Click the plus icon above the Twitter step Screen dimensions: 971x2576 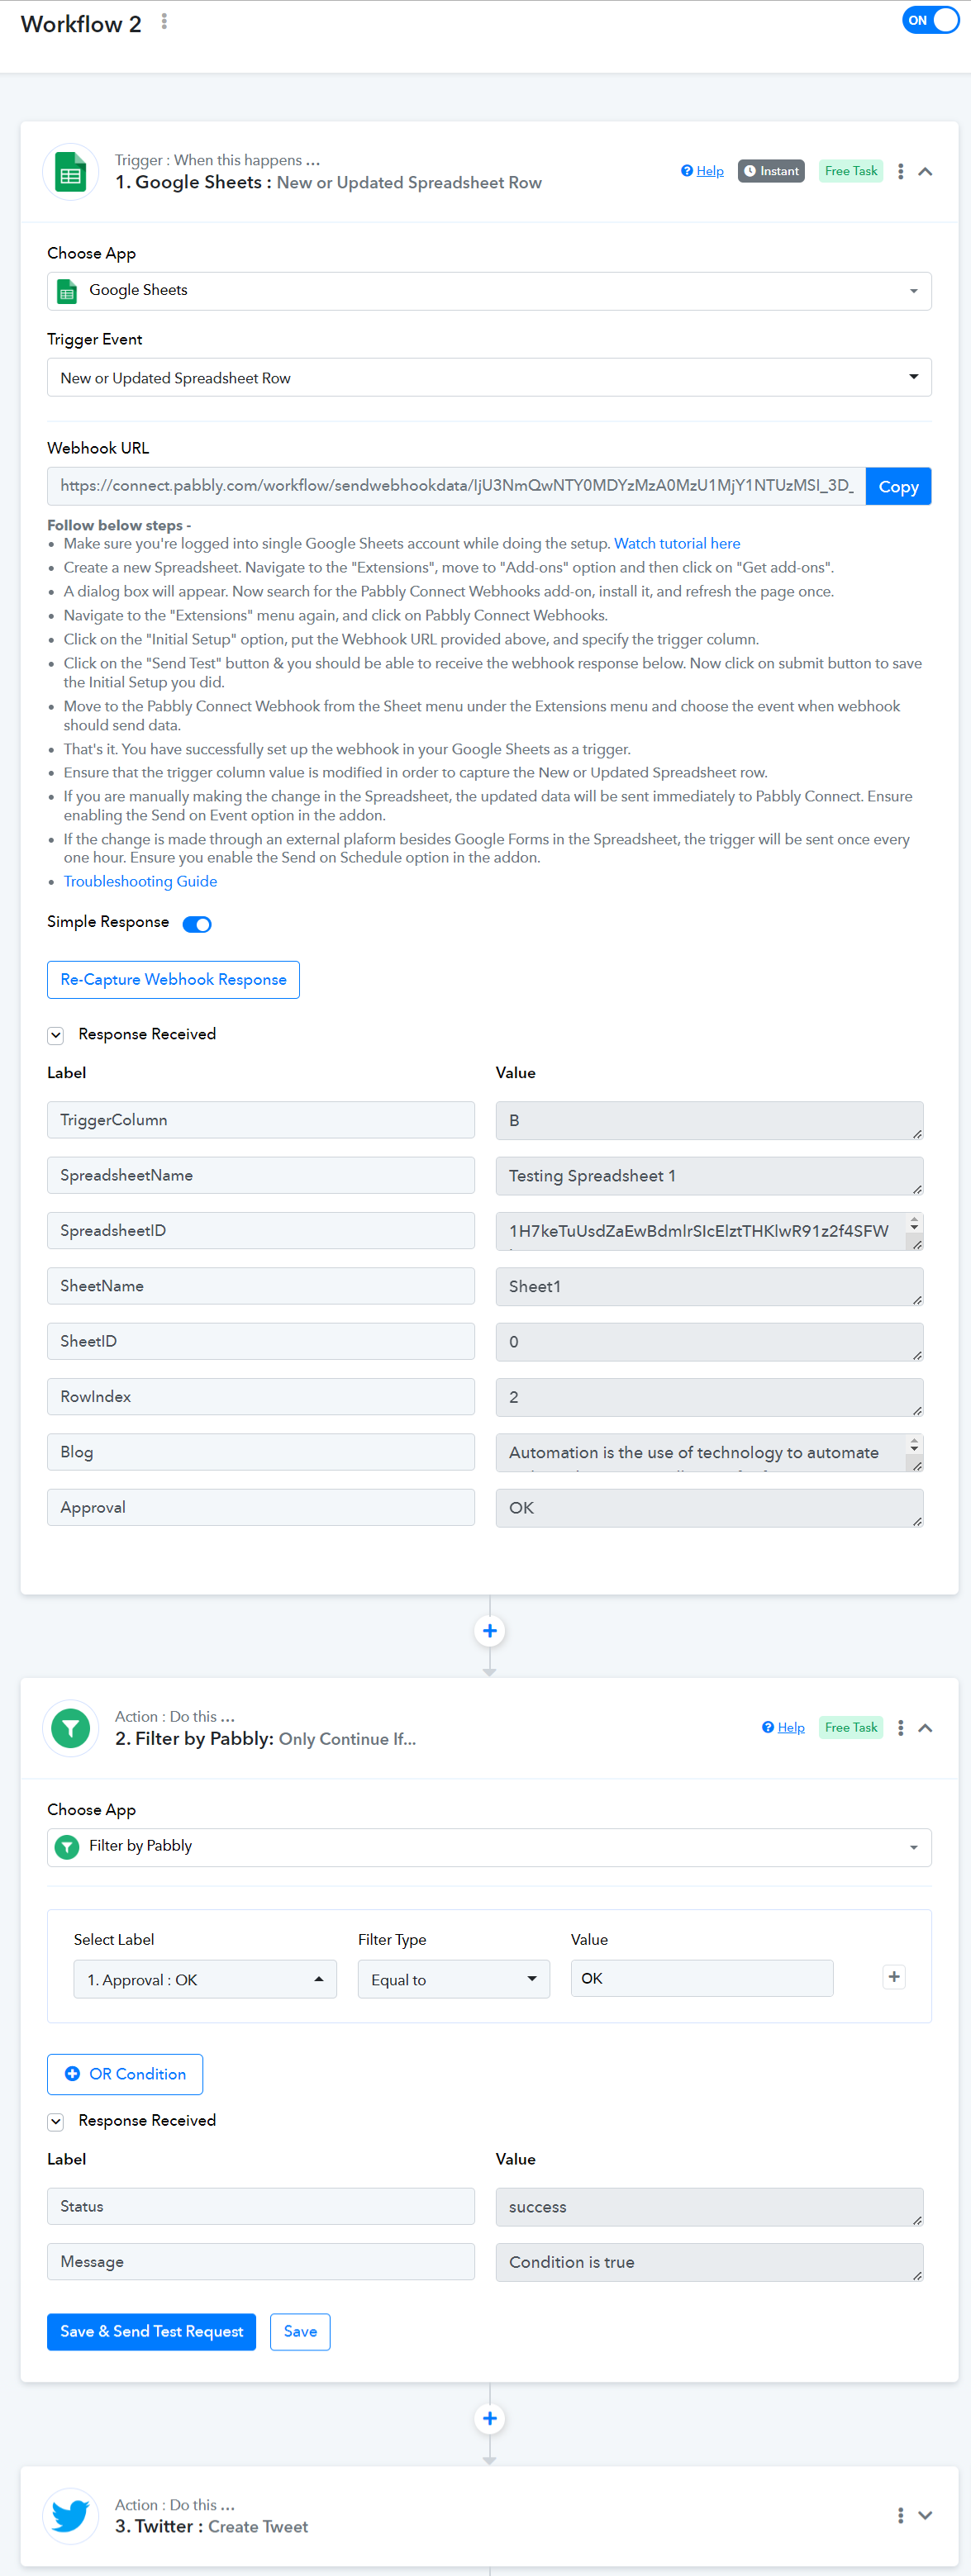[x=489, y=2419]
